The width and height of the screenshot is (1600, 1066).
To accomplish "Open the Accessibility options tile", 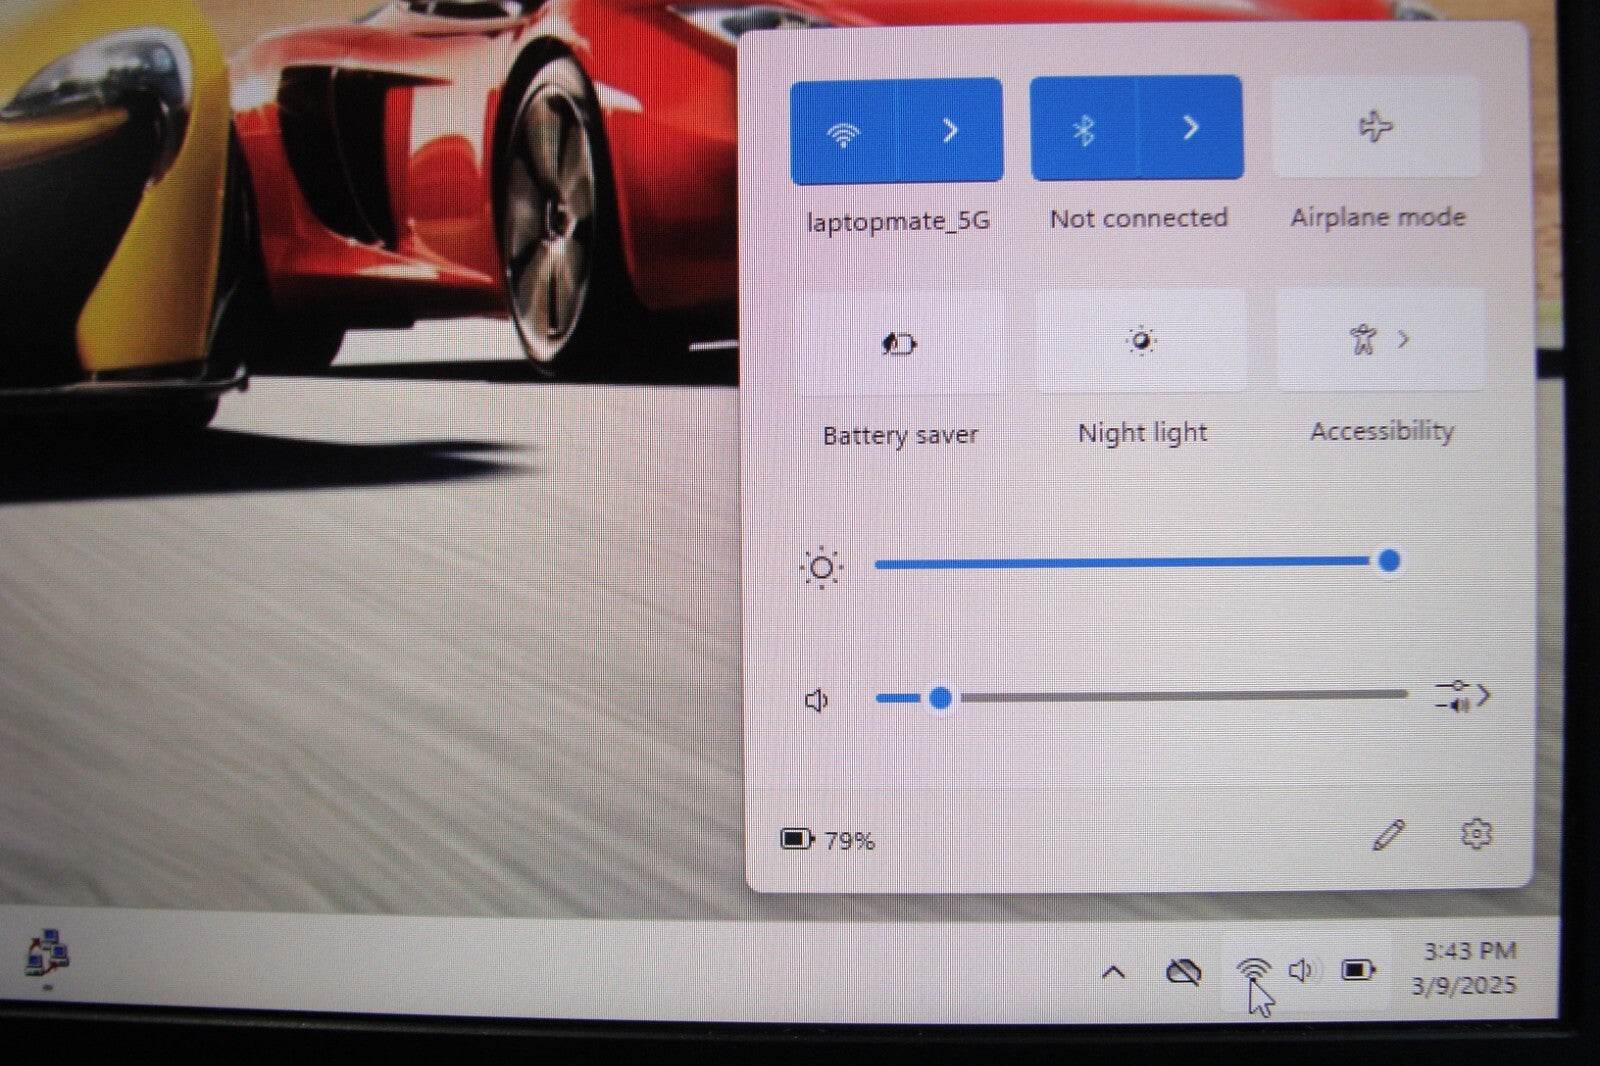I will pyautogui.click(x=1380, y=341).
